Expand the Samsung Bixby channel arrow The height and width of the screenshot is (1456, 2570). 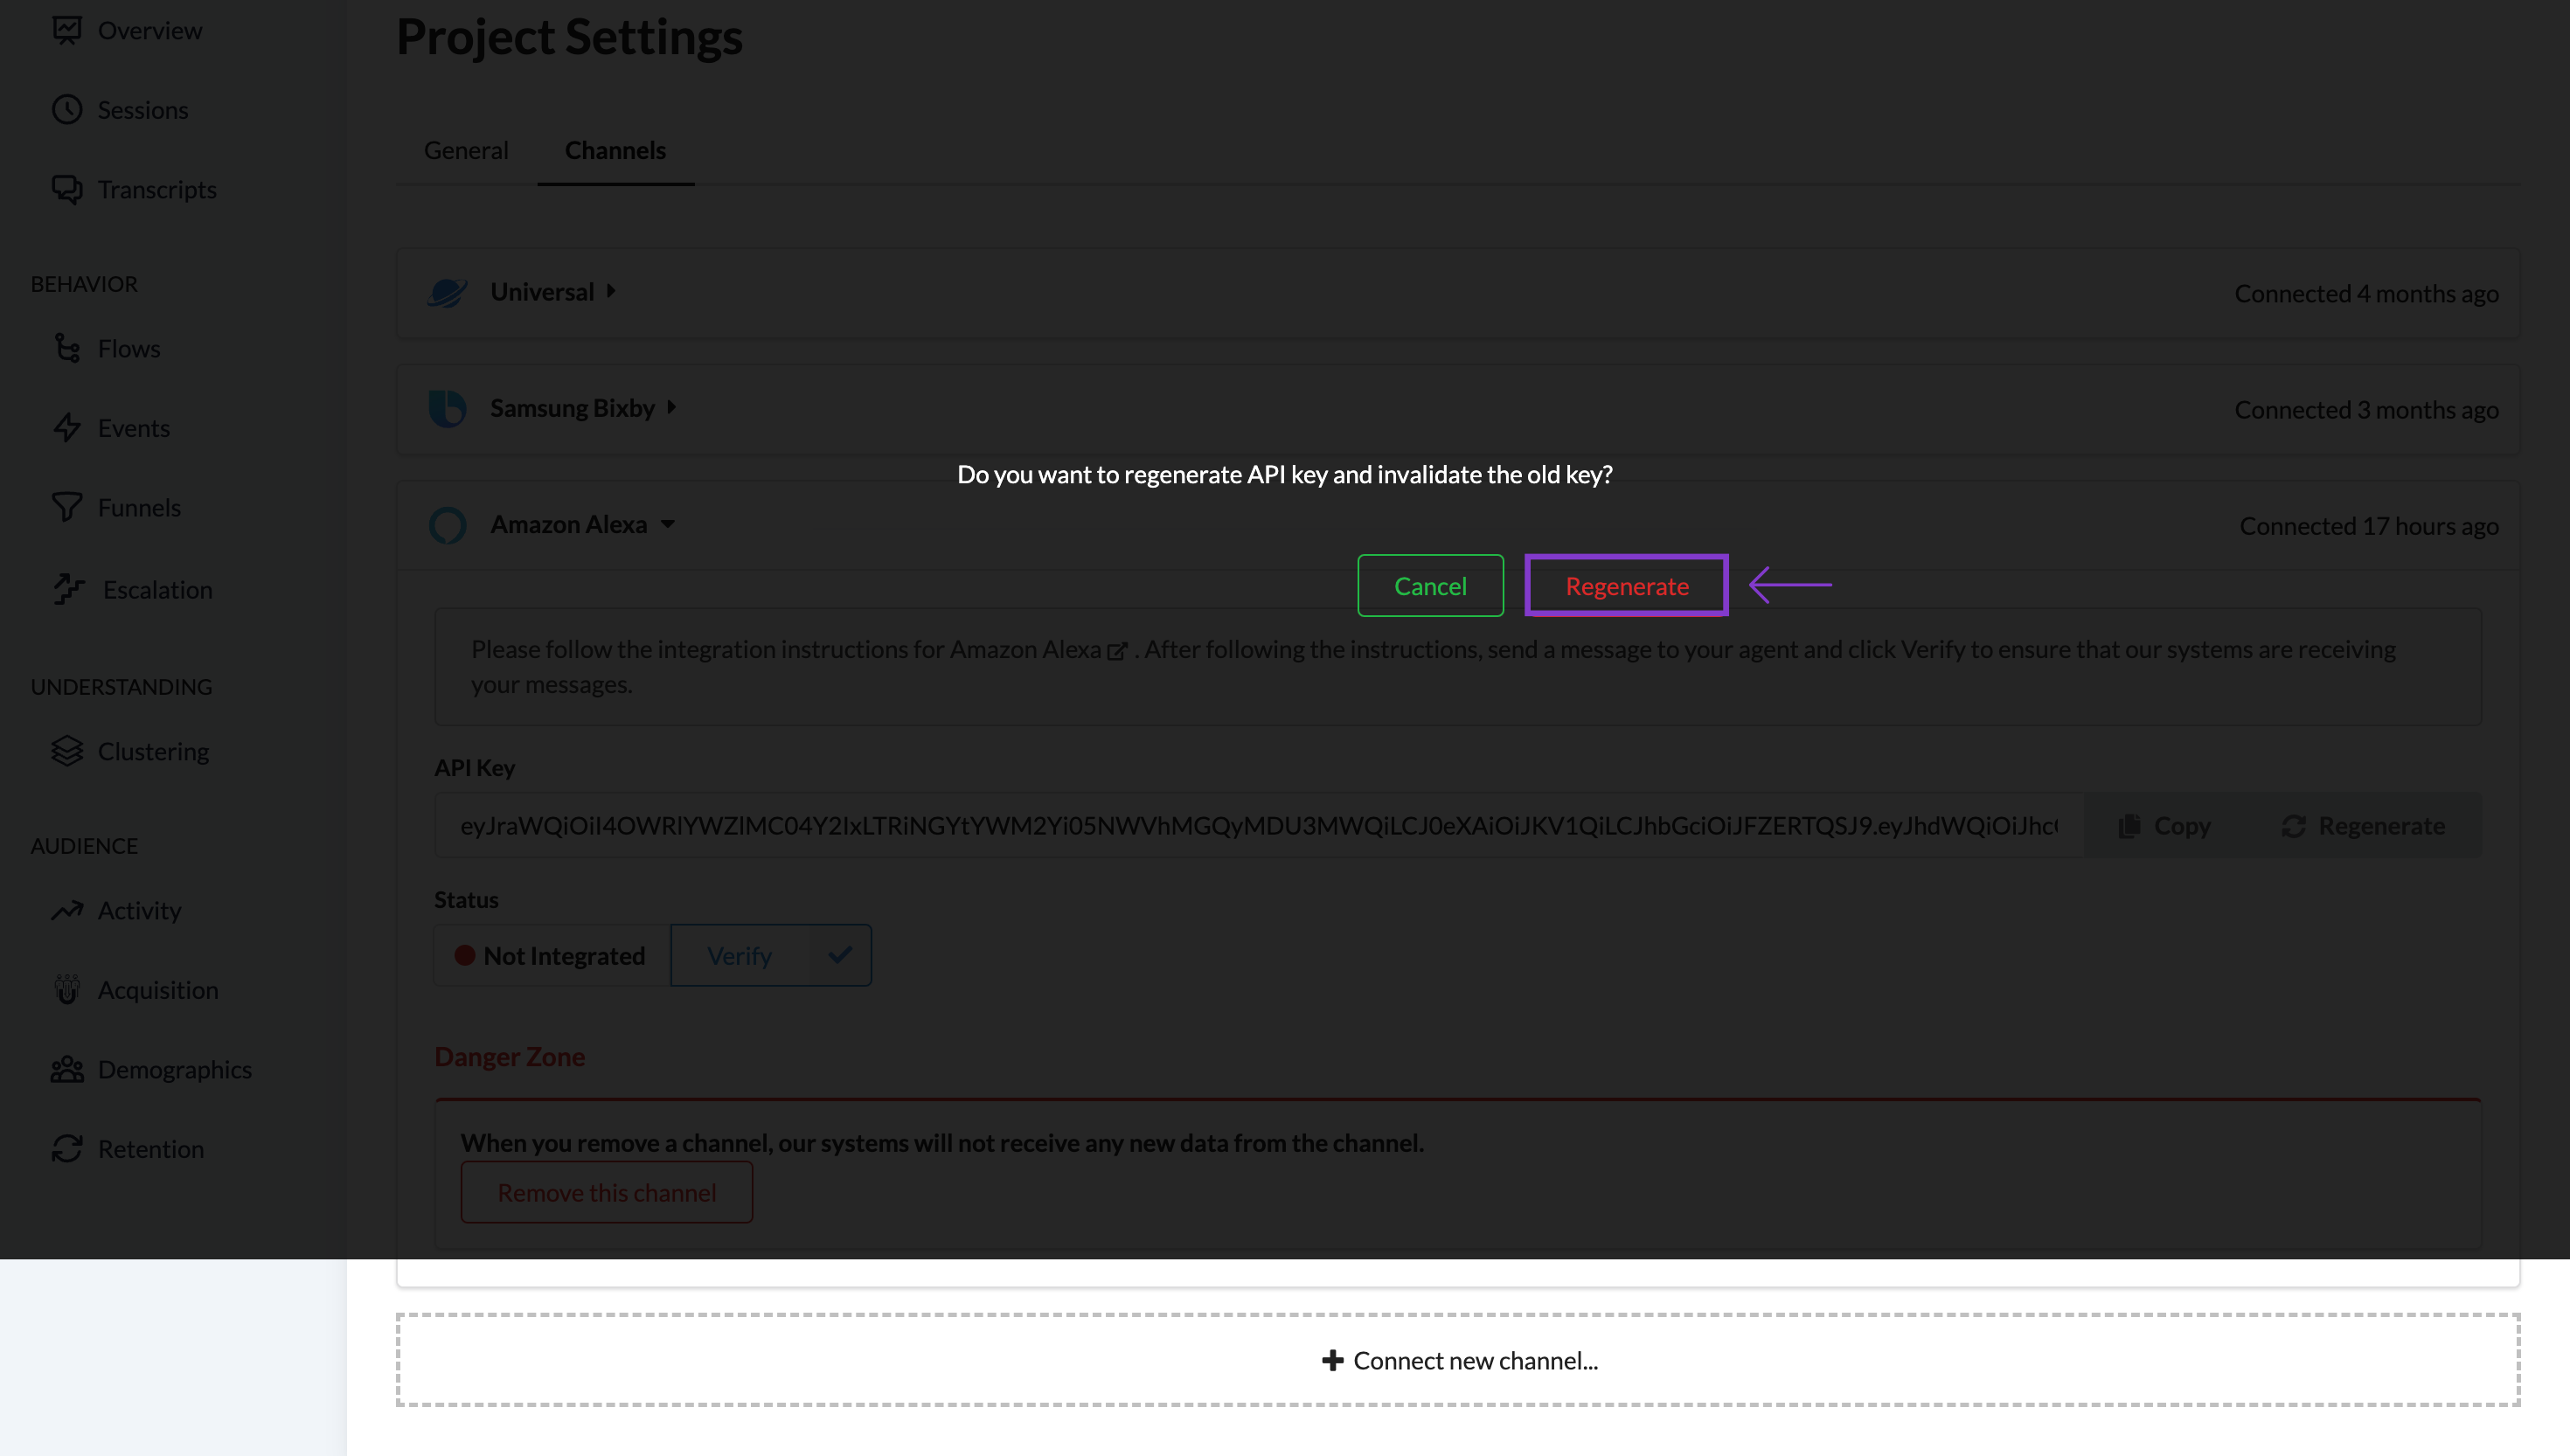tap(672, 407)
